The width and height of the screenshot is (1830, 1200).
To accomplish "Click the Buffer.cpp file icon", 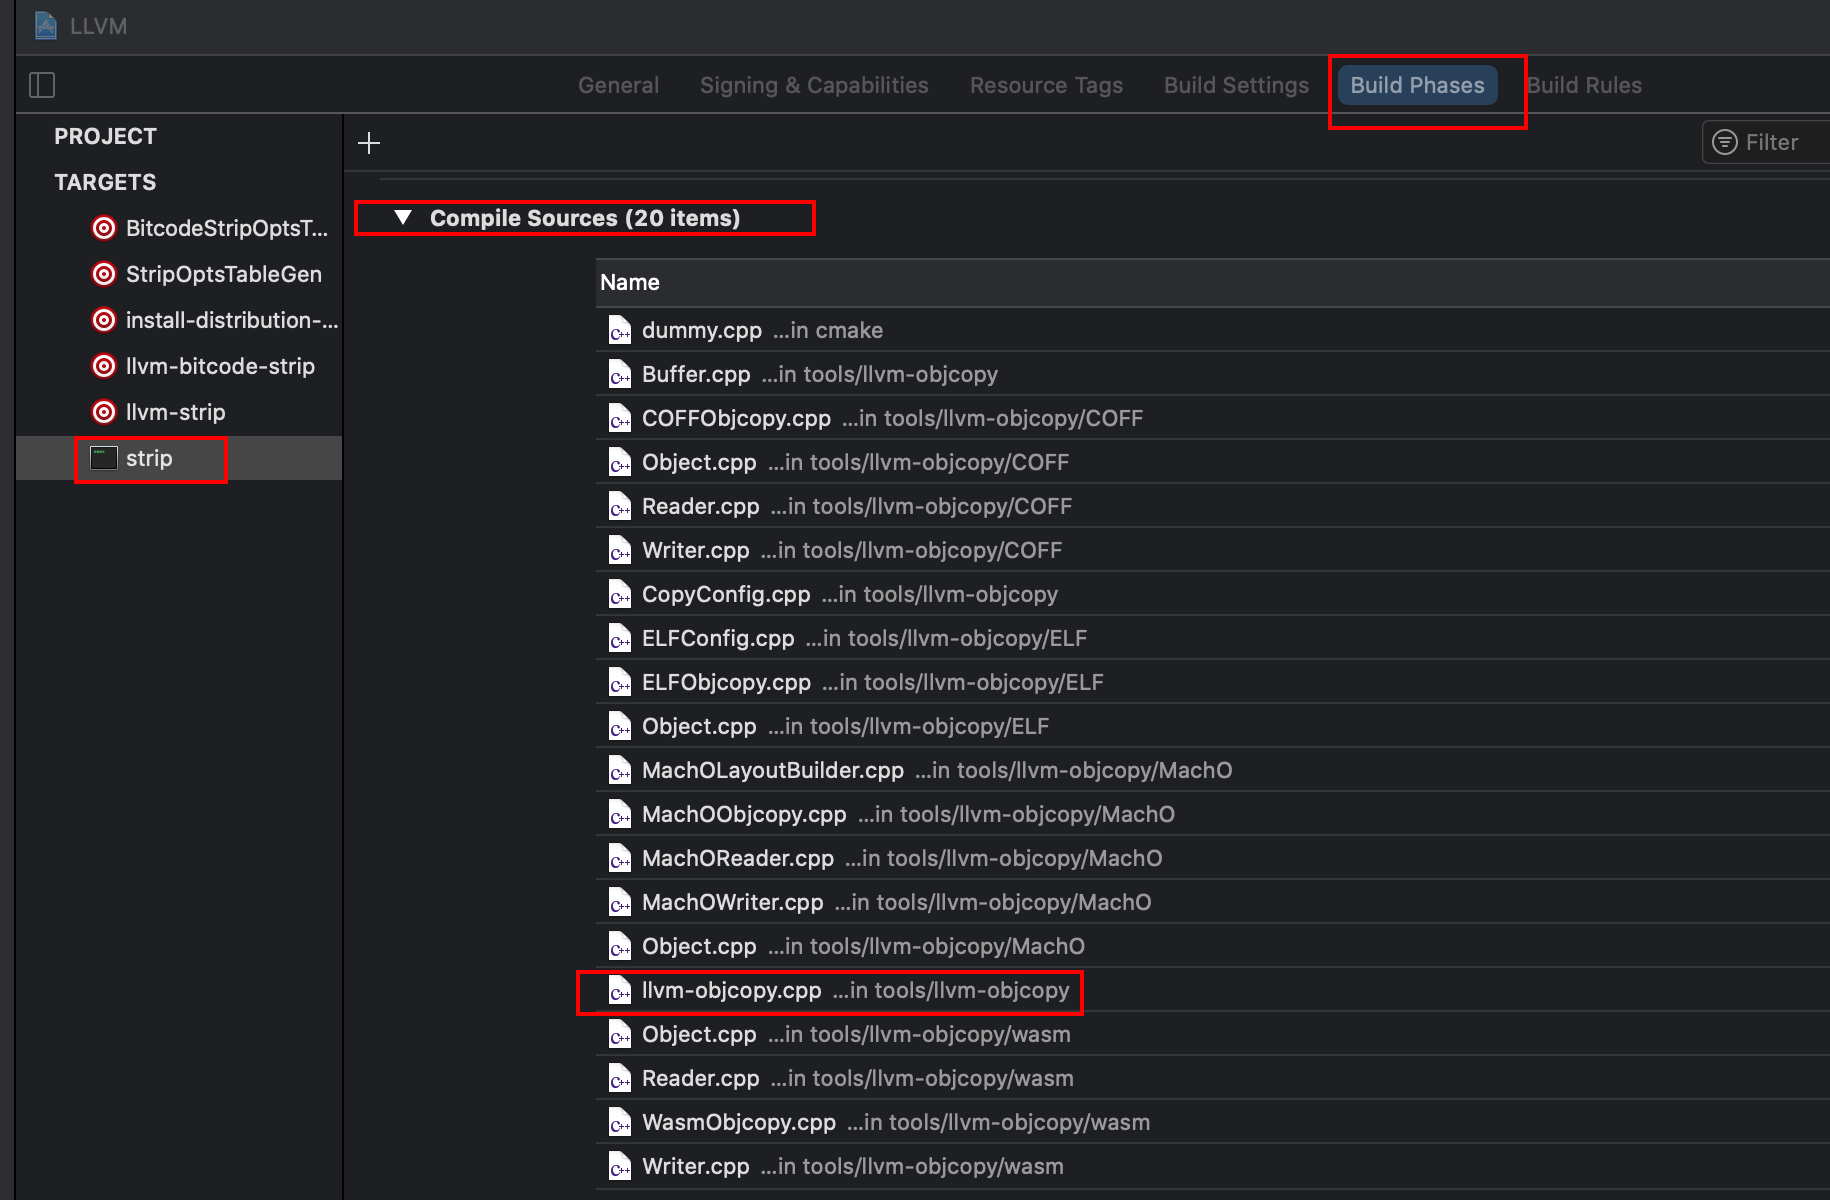I will 620,374.
